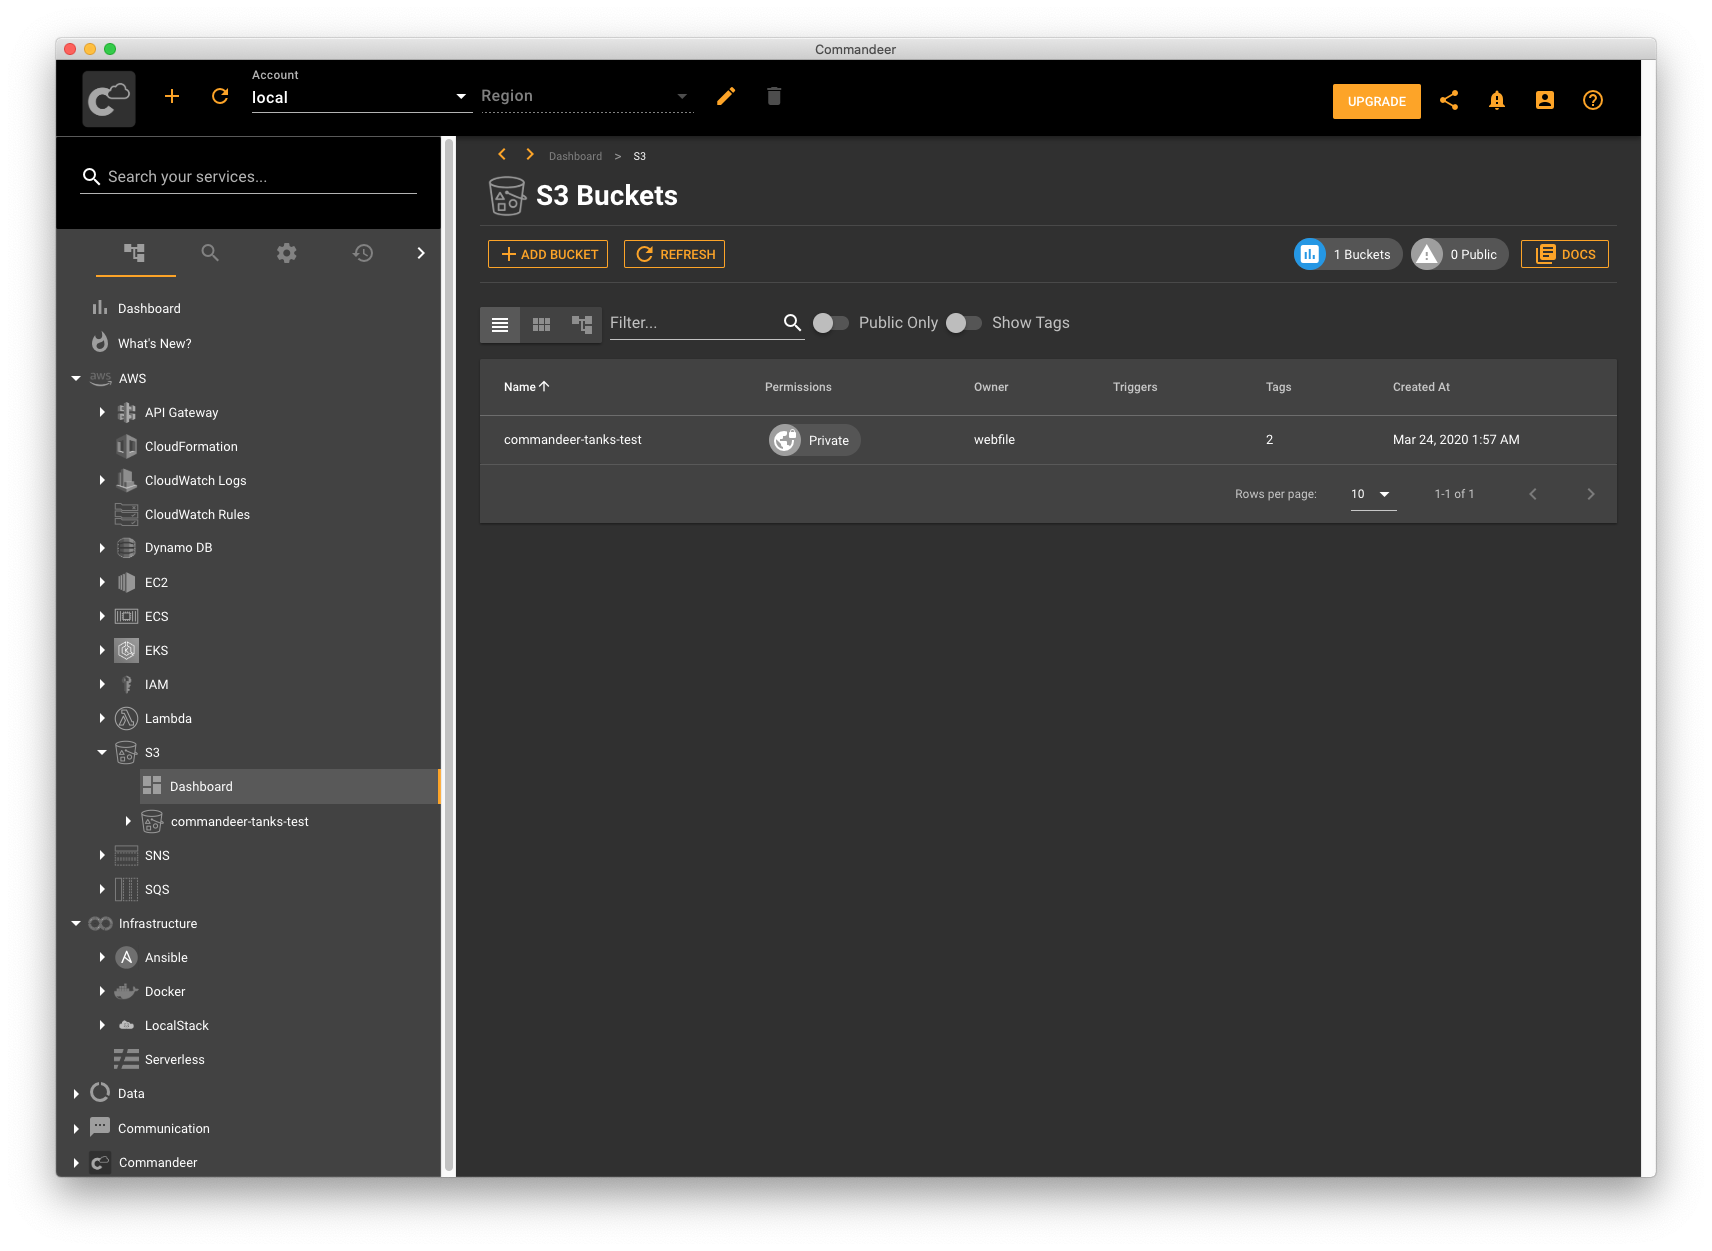Expand the Commandeer tree section
The width and height of the screenshot is (1712, 1251).
76,1162
